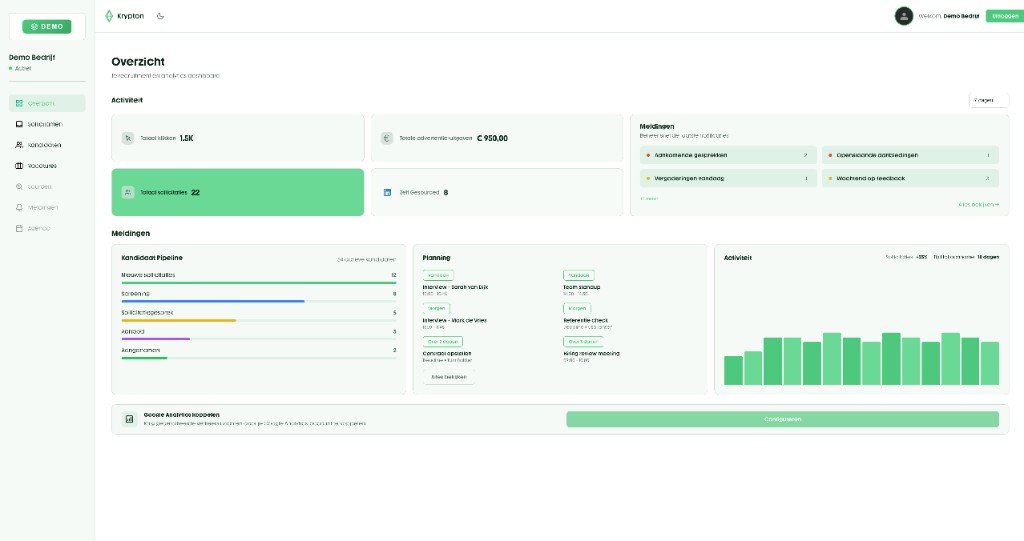Go to the Kandidaten label in the sidebar
1024x541 pixels.
pos(44,145)
